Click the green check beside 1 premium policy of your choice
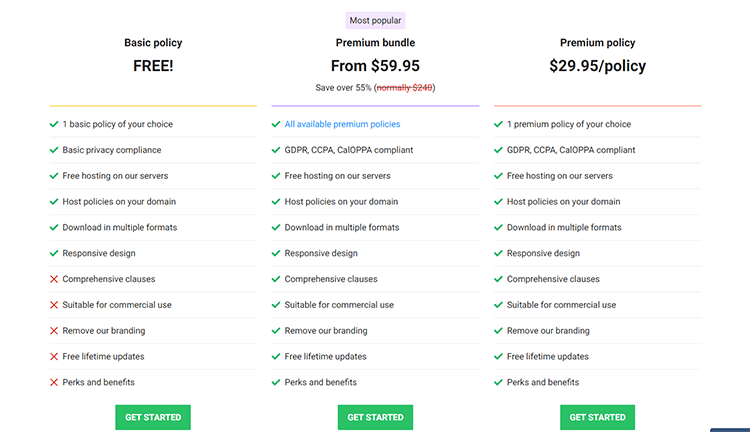This screenshot has height=432, width=750. point(498,124)
